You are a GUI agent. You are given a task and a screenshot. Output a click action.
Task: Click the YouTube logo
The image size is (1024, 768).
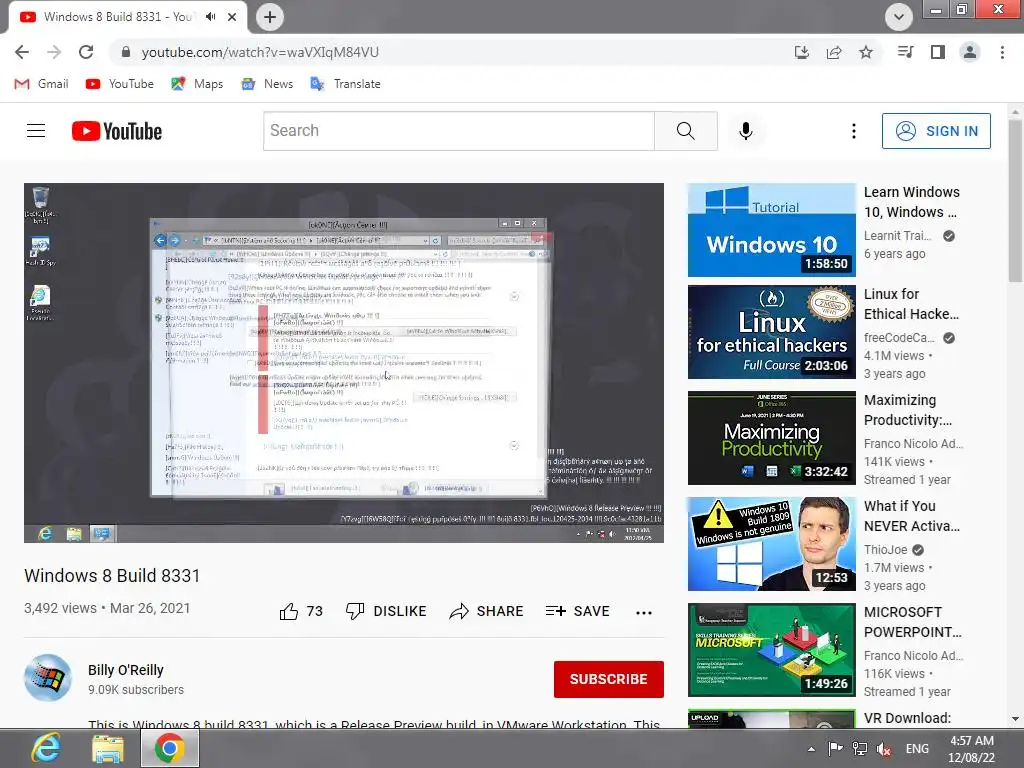coord(117,131)
